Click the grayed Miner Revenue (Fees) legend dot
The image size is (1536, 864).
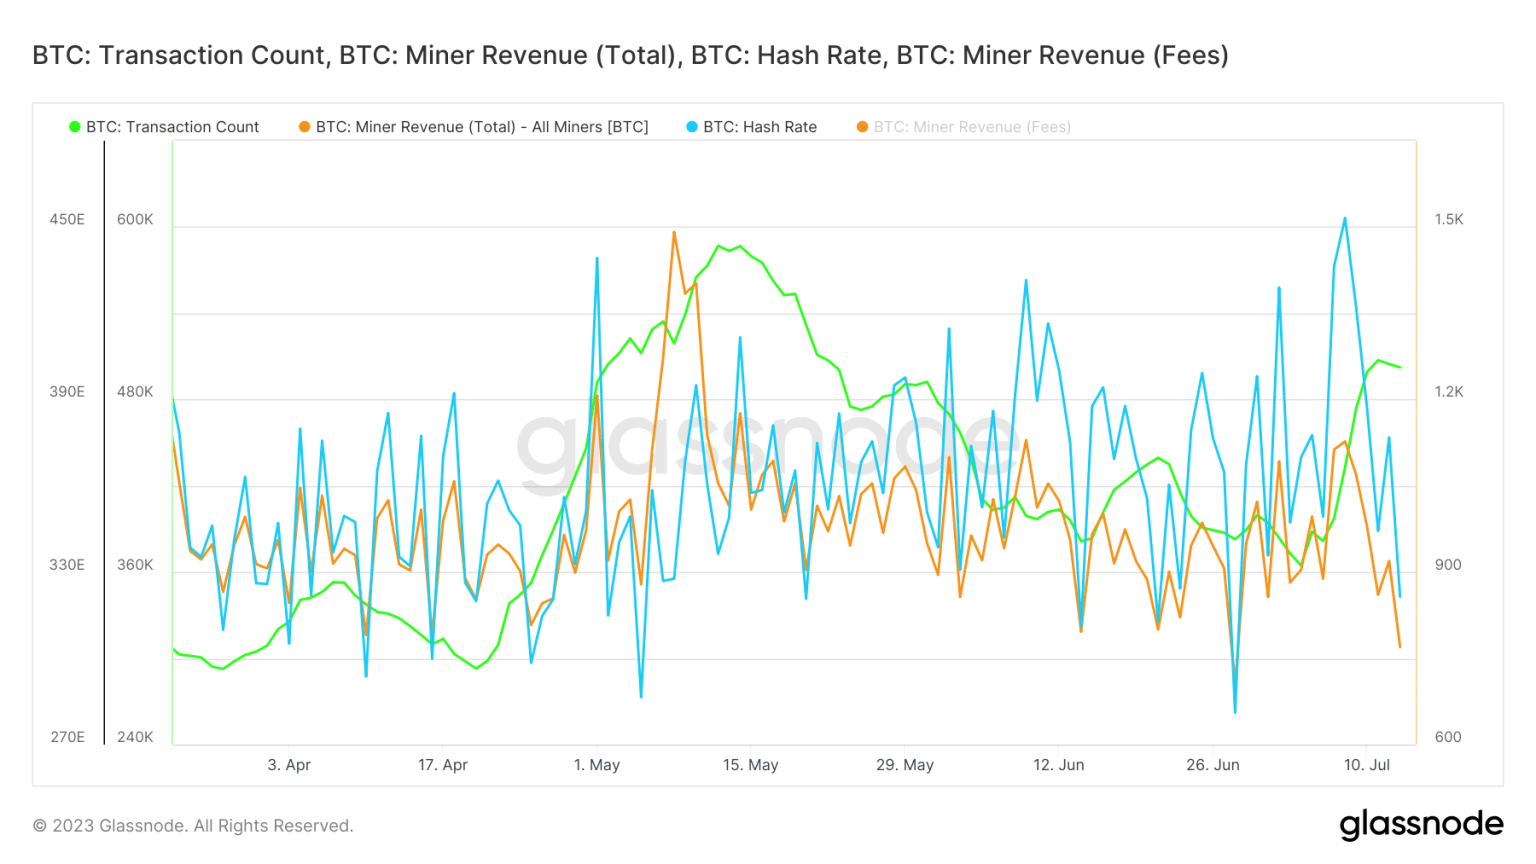tap(861, 127)
